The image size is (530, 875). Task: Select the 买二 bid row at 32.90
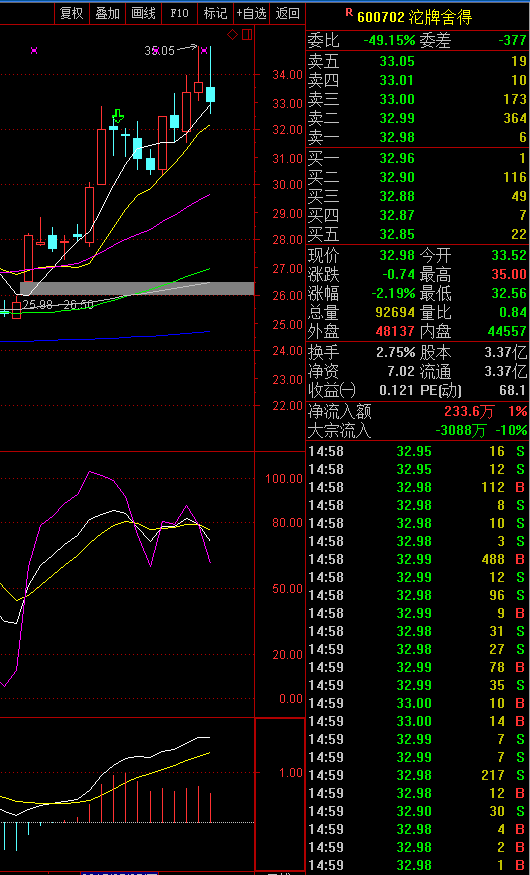417,177
